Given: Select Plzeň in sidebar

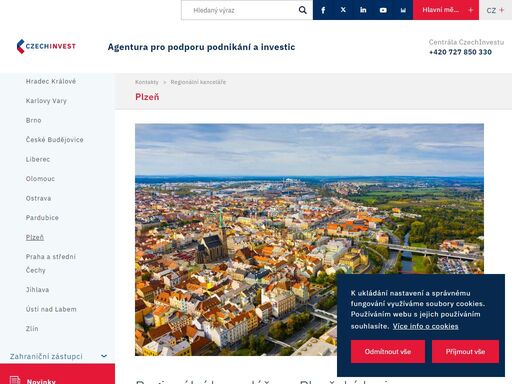Looking at the screenshot, I should (35, 237).
